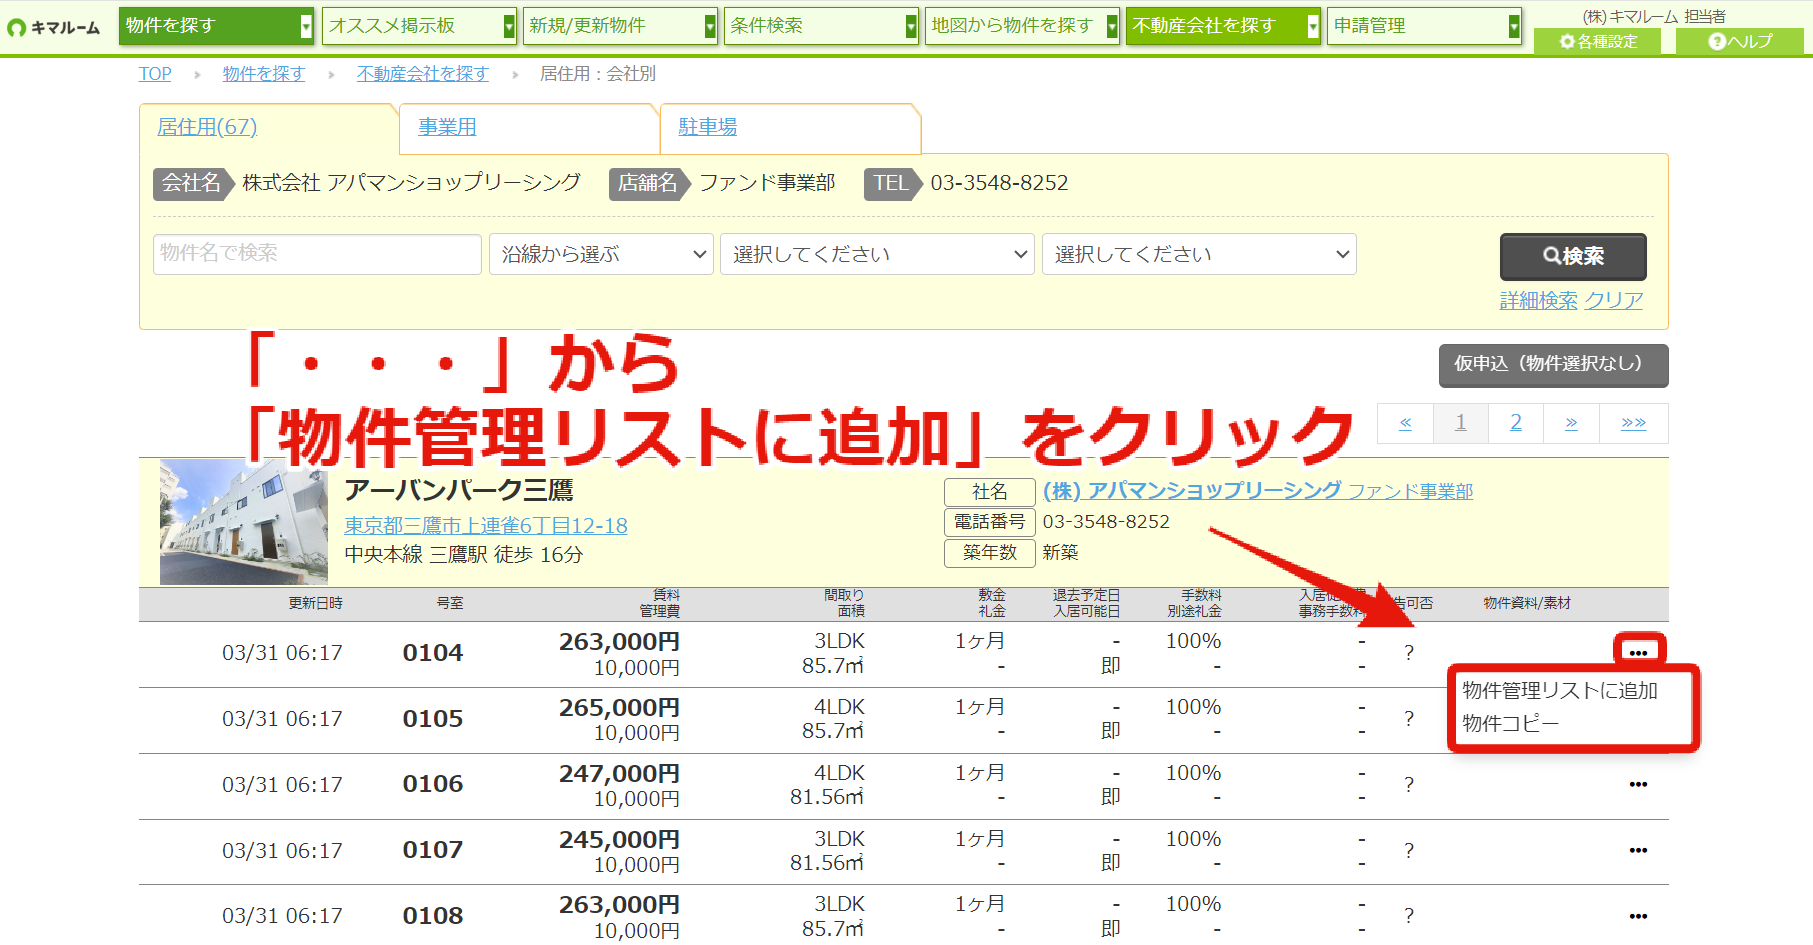Image resolution: width=1813 pixels, height=945 pixels.
Task: Open the ヘルプ help button
Action: 1740,41
